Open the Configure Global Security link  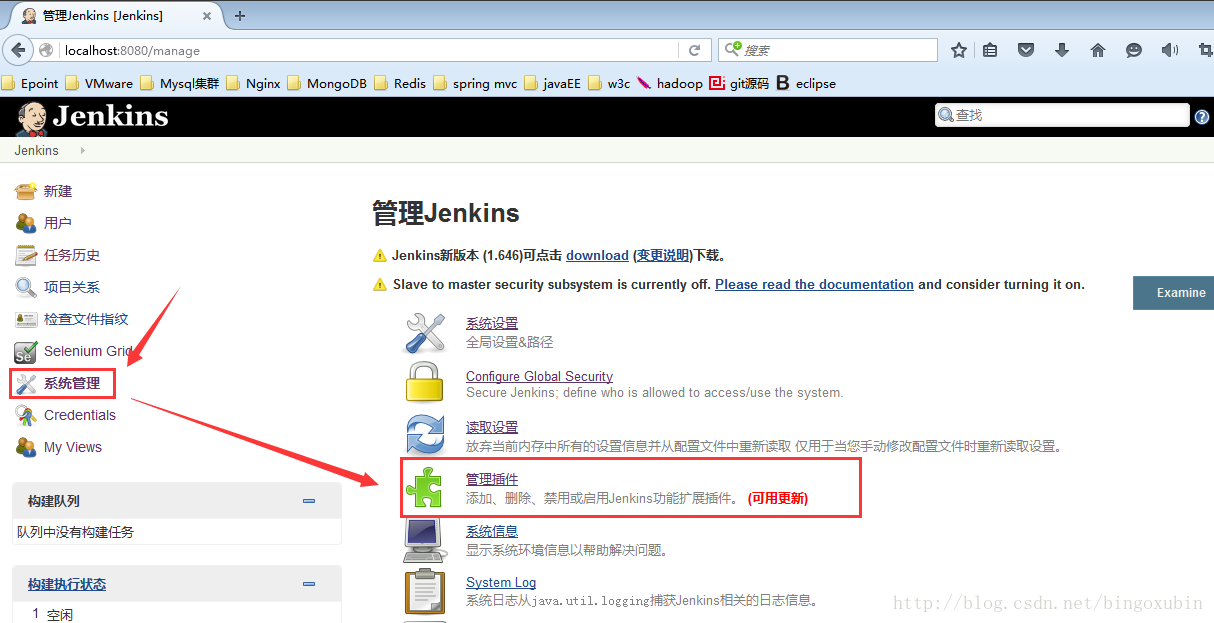click(x=539, y=377)
